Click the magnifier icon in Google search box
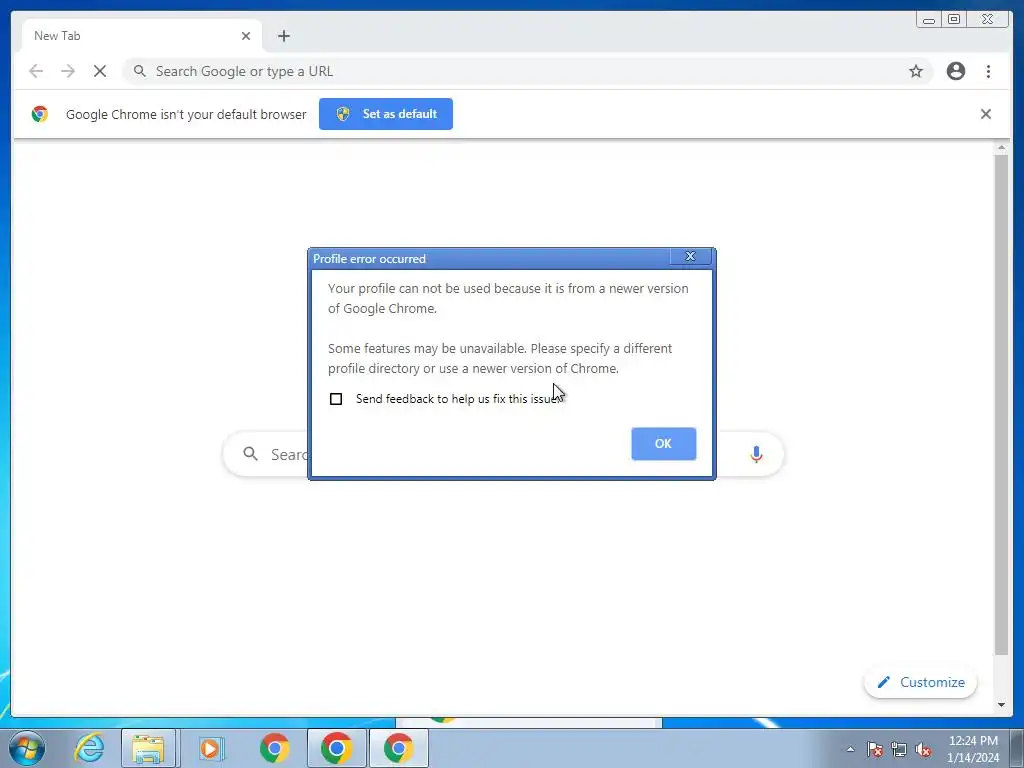This screenshot has height=768, width=1024. click(251, 453)
